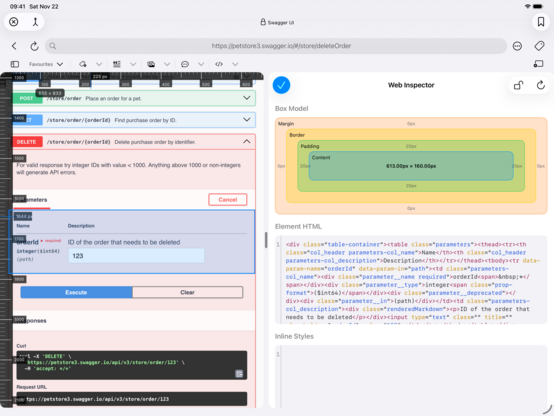Tap the magnifier icon in the address bar

pyautogui.click(x=53, y=46)
